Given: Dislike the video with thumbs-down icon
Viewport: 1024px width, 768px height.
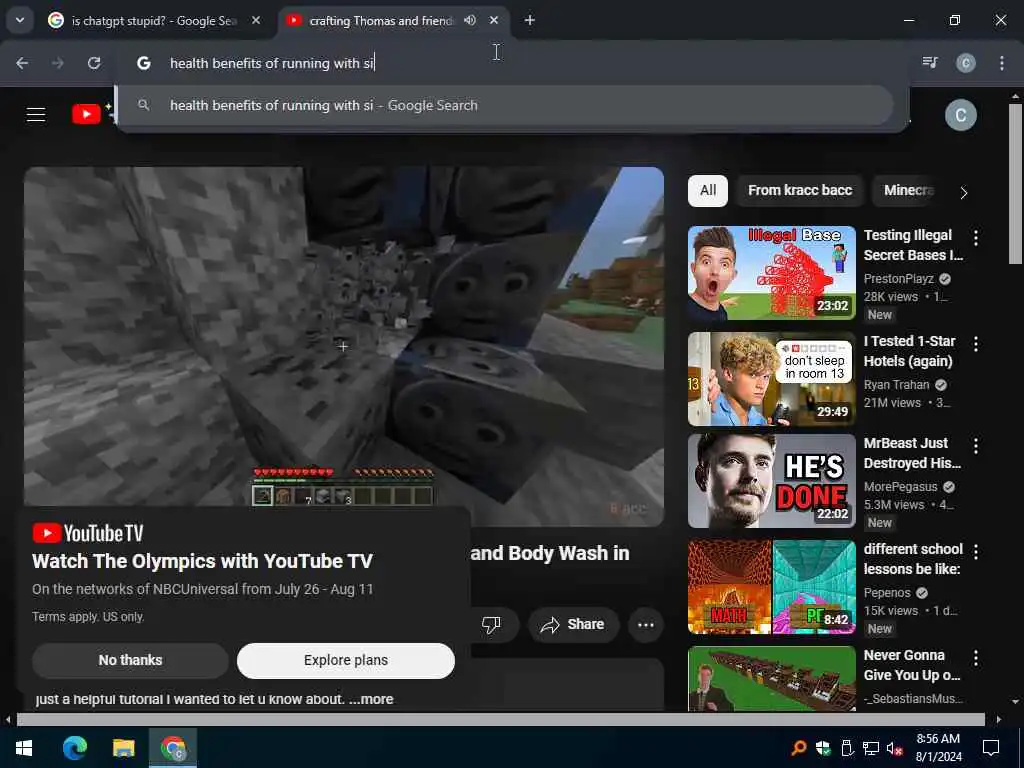Looking at the screenshot, I should point(491,625).
